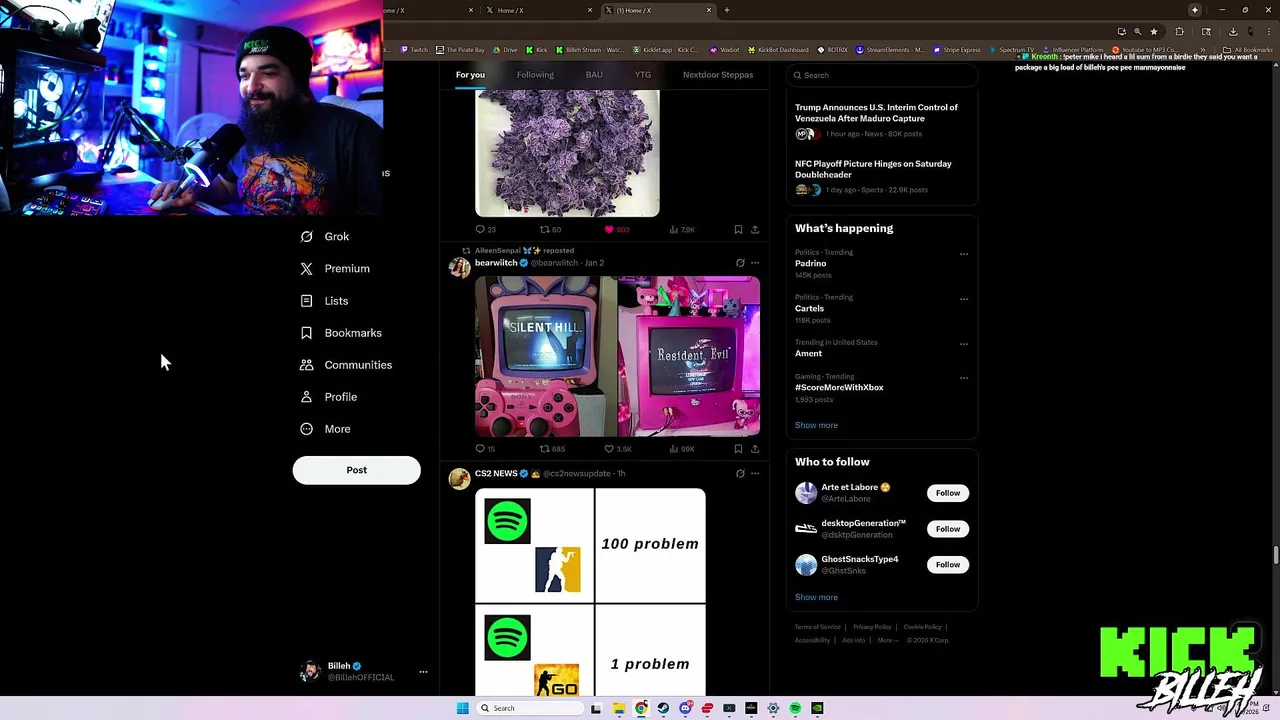Open options for #ScoreMoreWithXbox trend
This screenshot has height=720, width=1280.
tap(964, 378)
